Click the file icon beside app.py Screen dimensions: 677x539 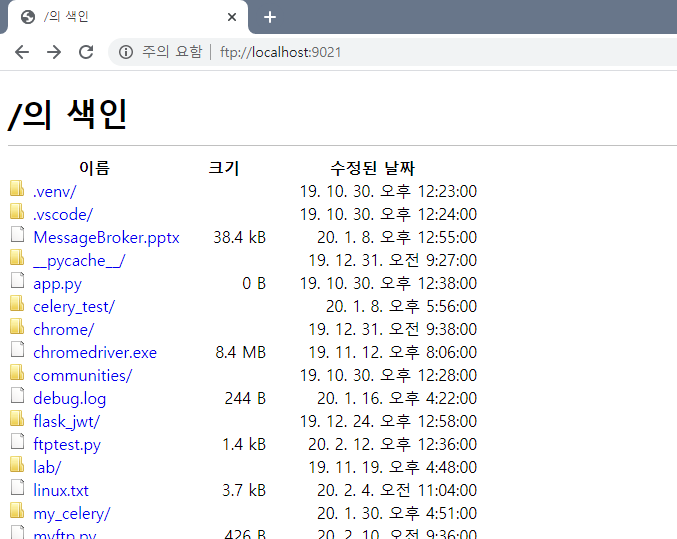click(17, 280)
